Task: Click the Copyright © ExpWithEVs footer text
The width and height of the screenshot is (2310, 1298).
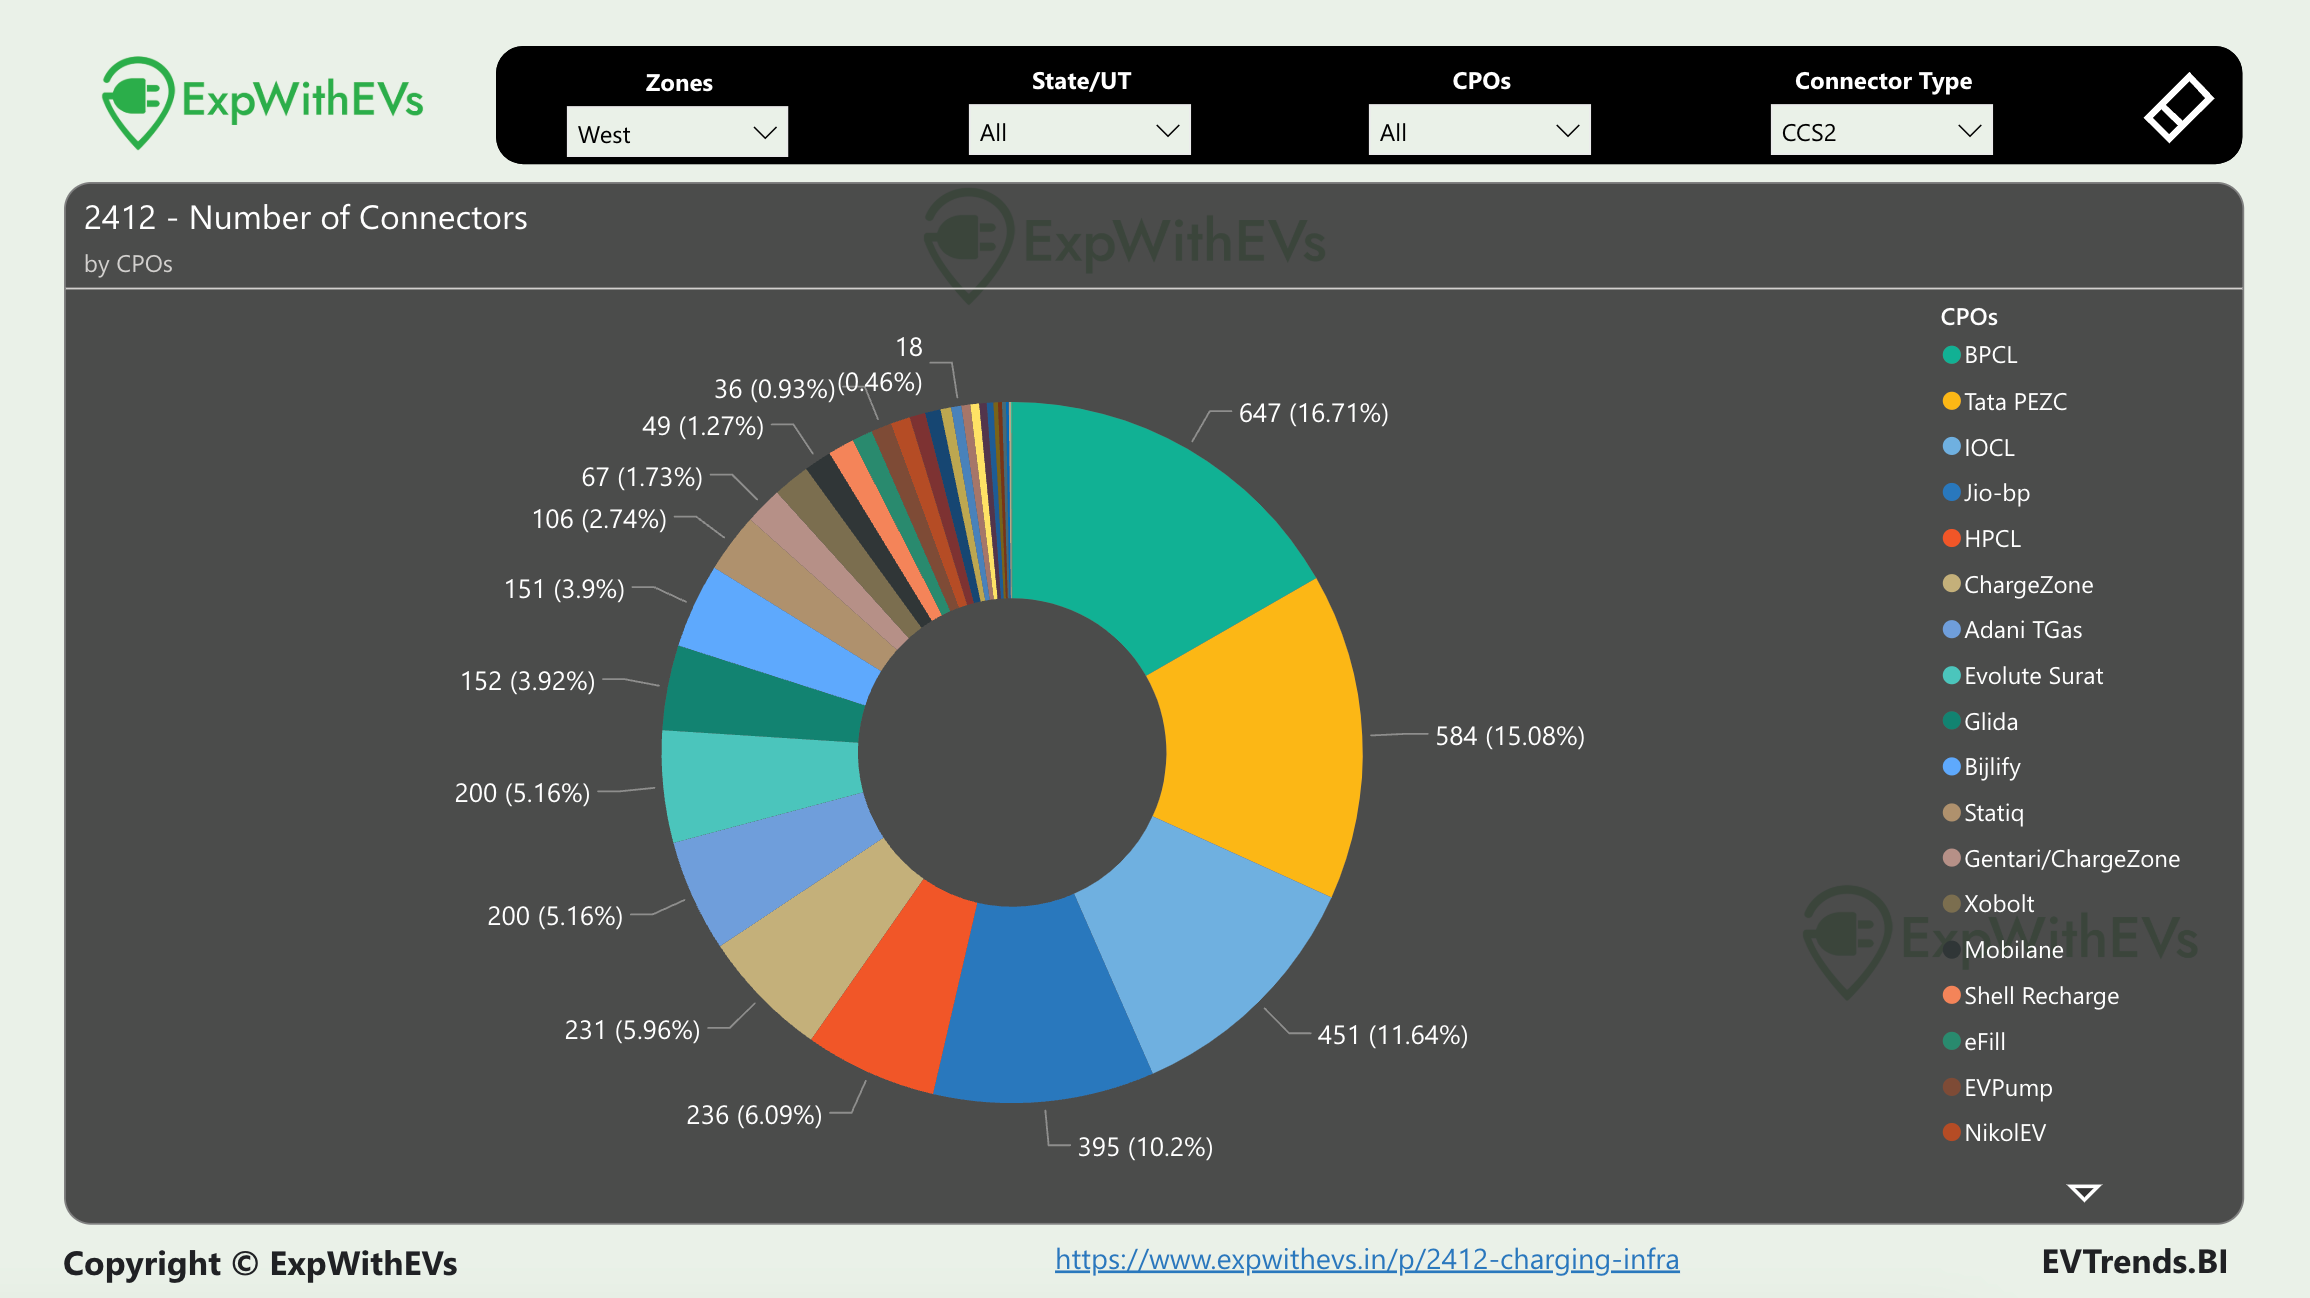Action: coord(260,1263)
